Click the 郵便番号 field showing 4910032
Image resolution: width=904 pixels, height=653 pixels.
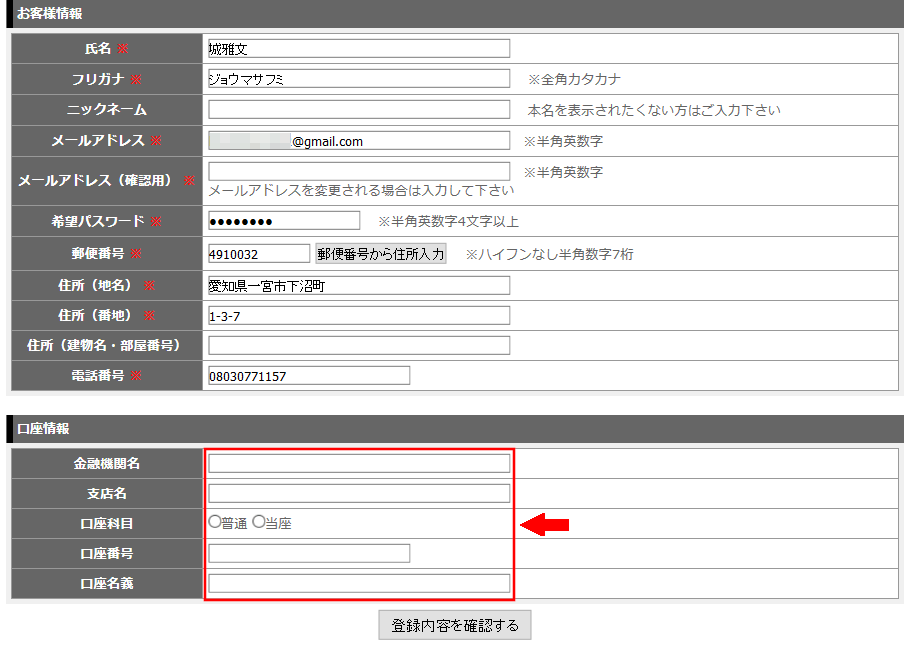pos(259,254)
